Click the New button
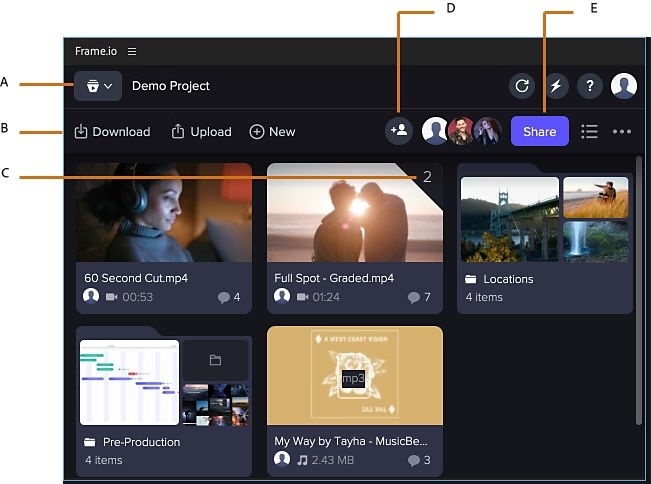 272,132
